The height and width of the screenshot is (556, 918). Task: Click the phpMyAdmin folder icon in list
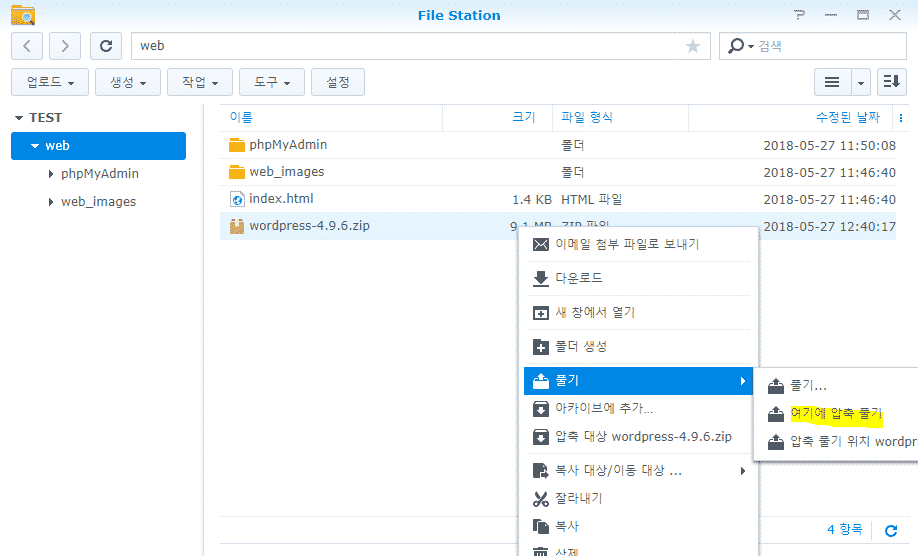pyautogui.click(x=237, y=145)
